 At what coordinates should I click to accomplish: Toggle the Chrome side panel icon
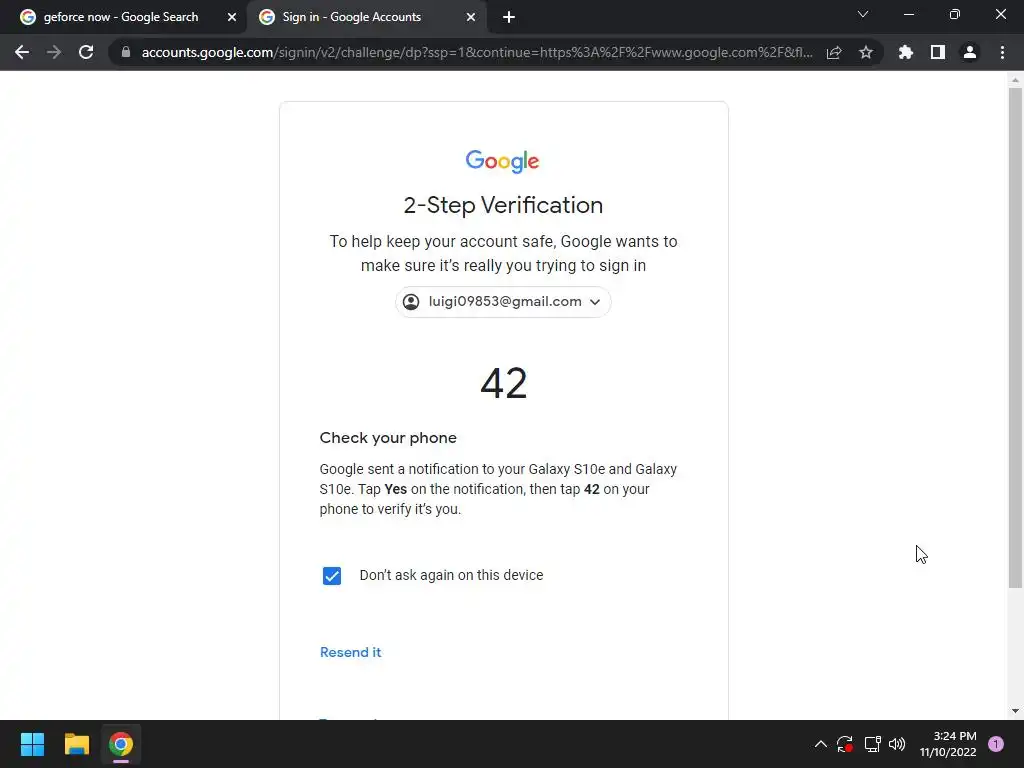coord(938,52)
